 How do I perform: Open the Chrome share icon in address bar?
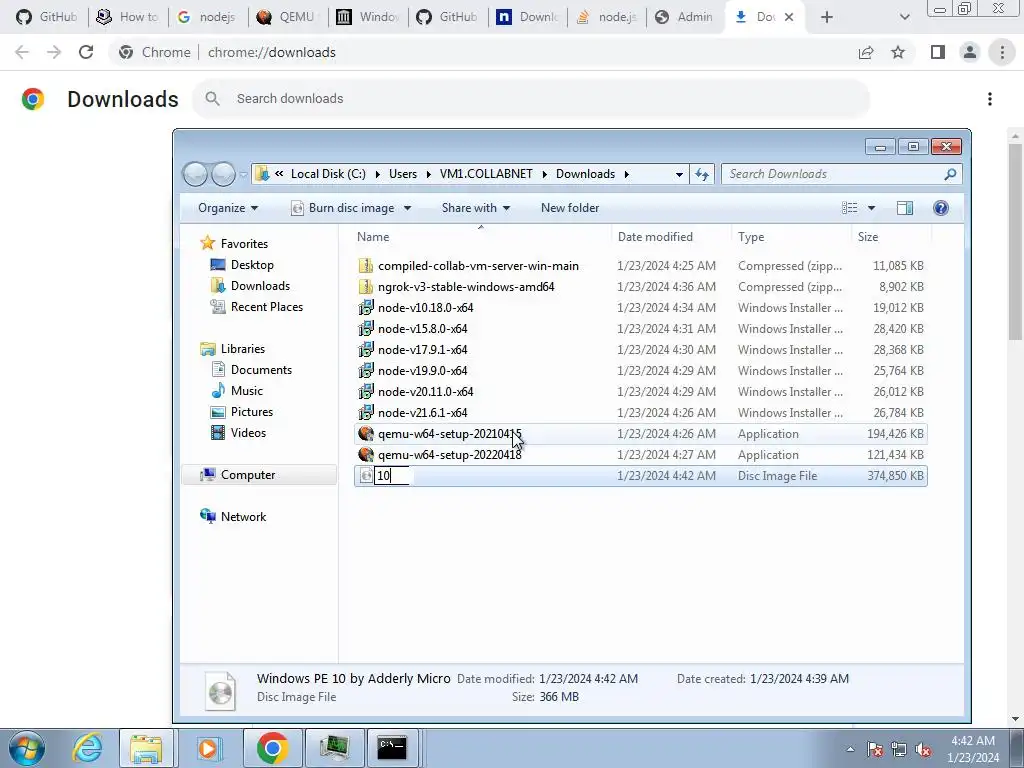(x=866, y=52)
